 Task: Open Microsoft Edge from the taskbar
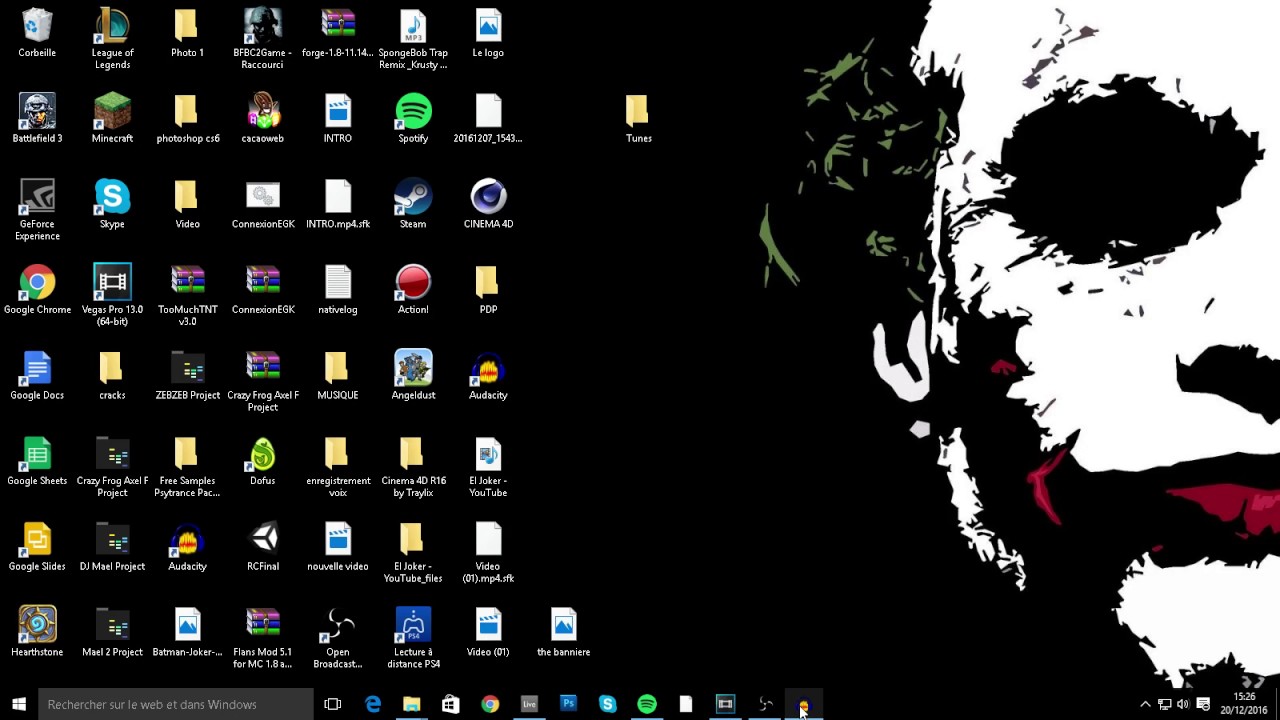point(373,704)
